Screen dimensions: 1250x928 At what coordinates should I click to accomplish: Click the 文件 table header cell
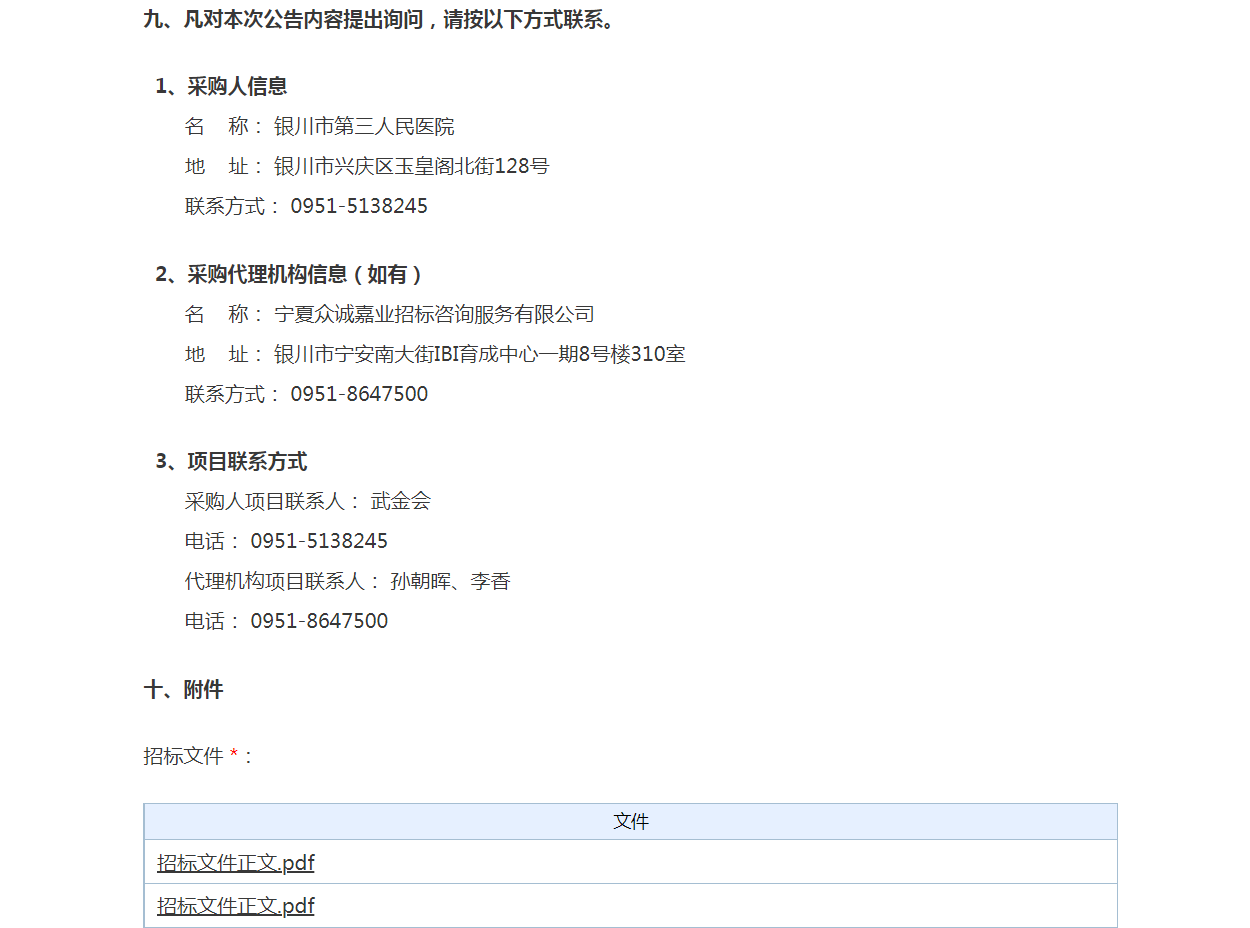click(x=630, y=822)
